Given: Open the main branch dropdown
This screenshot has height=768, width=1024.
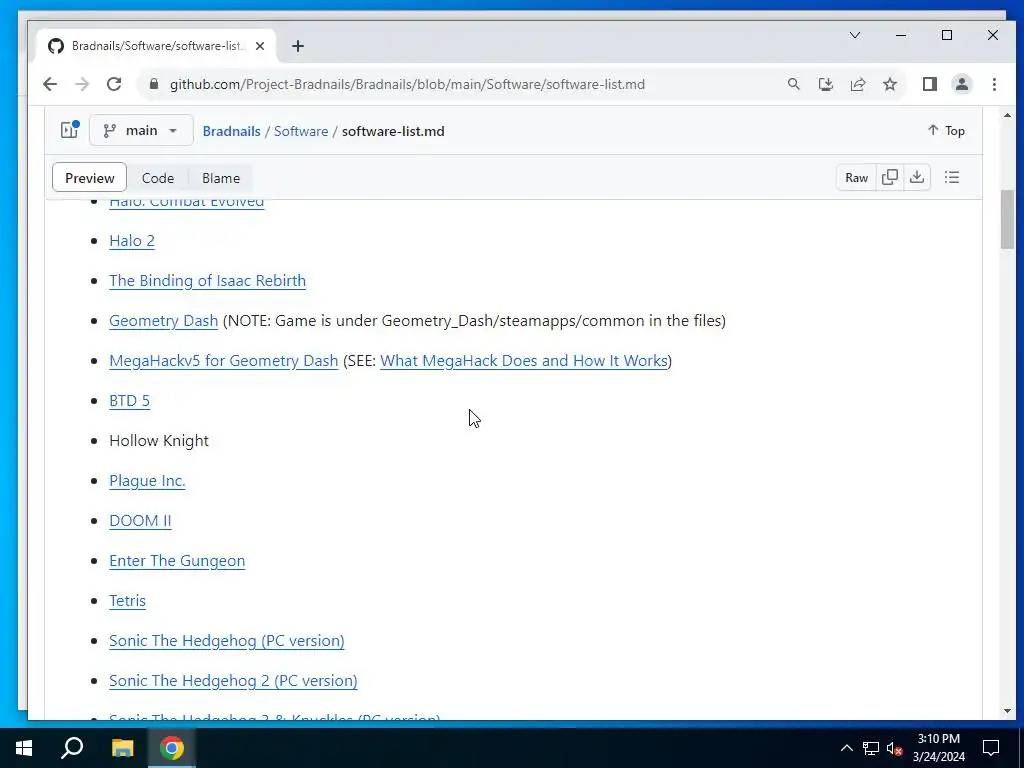Looking at the screenshot, I should [x=141, y=131].
